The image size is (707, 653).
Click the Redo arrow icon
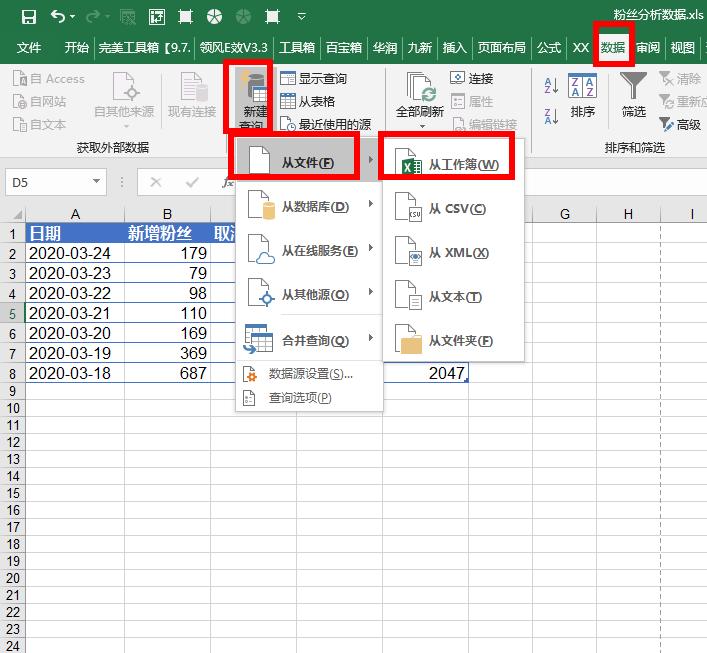93,17
